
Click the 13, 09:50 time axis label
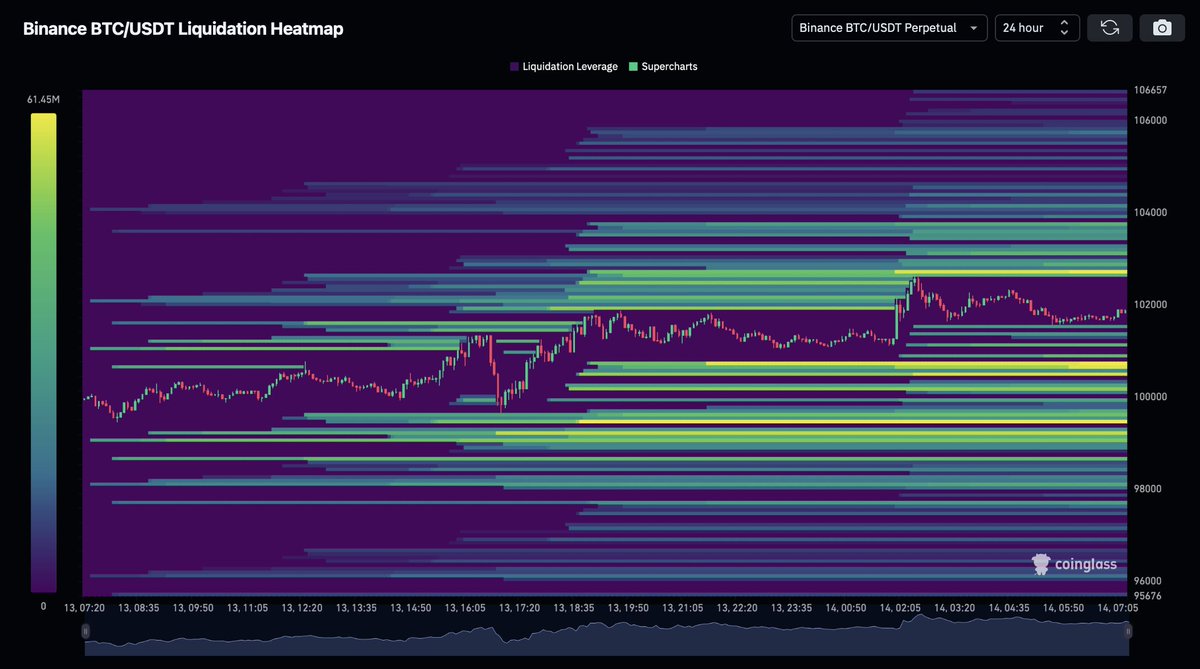(194, 607)
